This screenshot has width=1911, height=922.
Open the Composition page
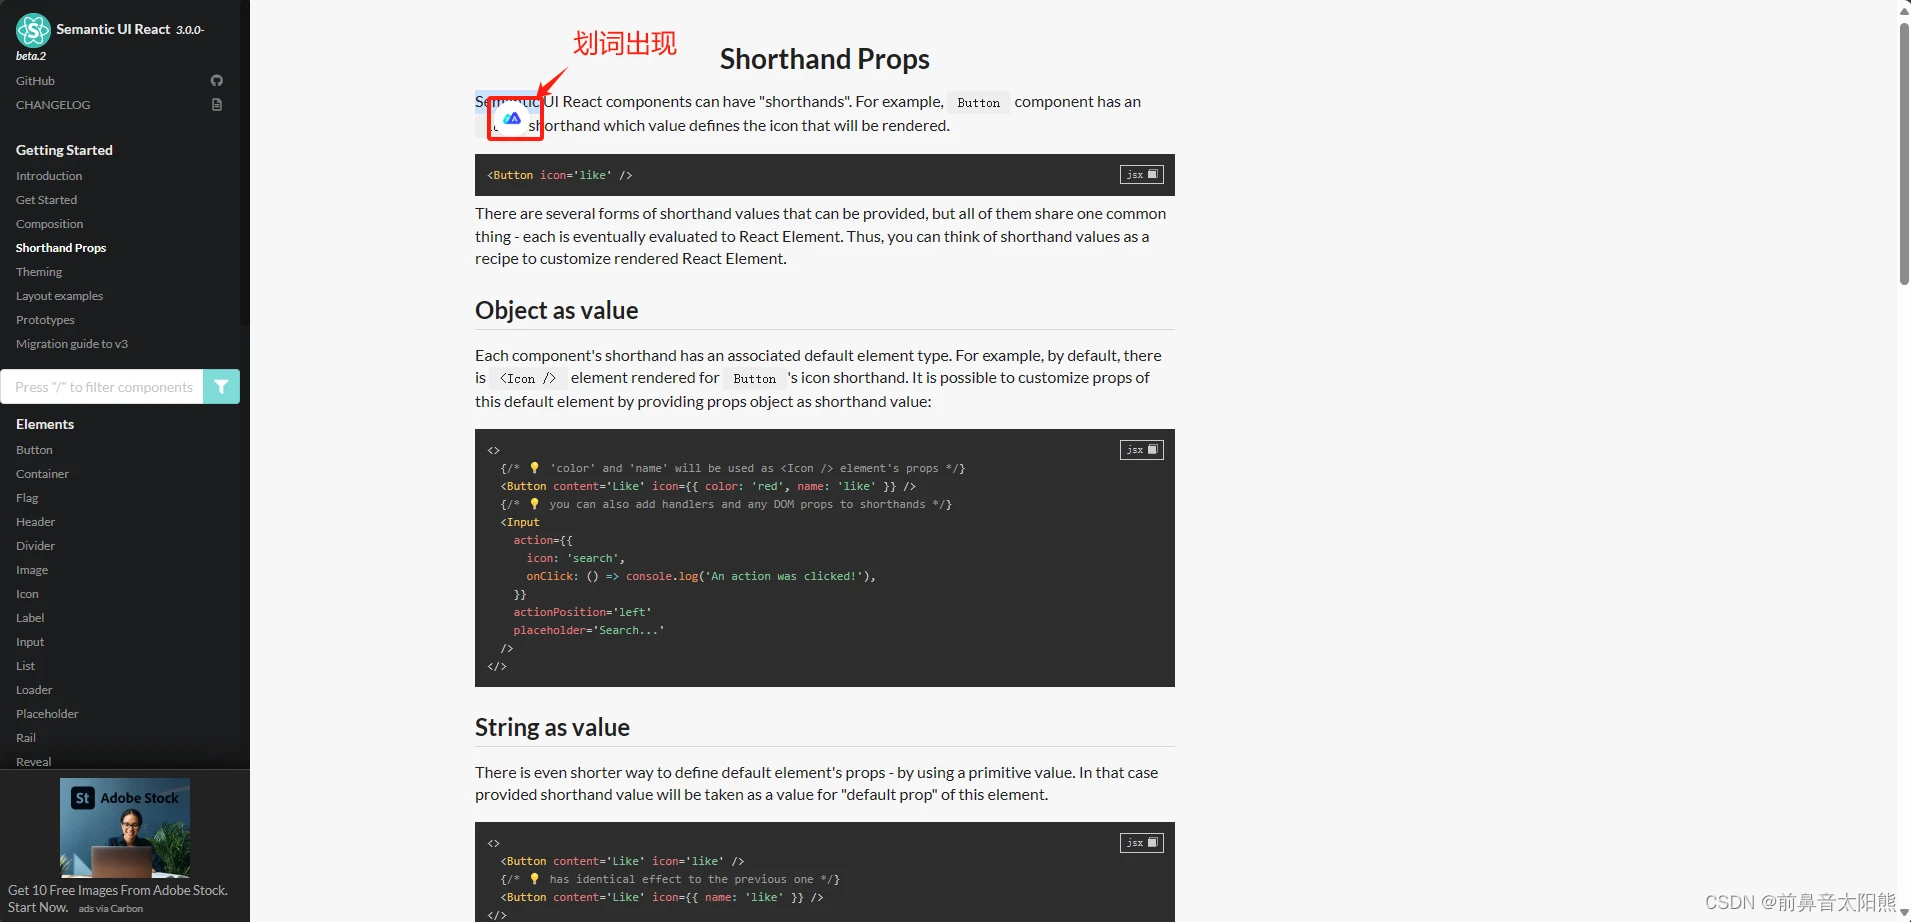(49, 224)
